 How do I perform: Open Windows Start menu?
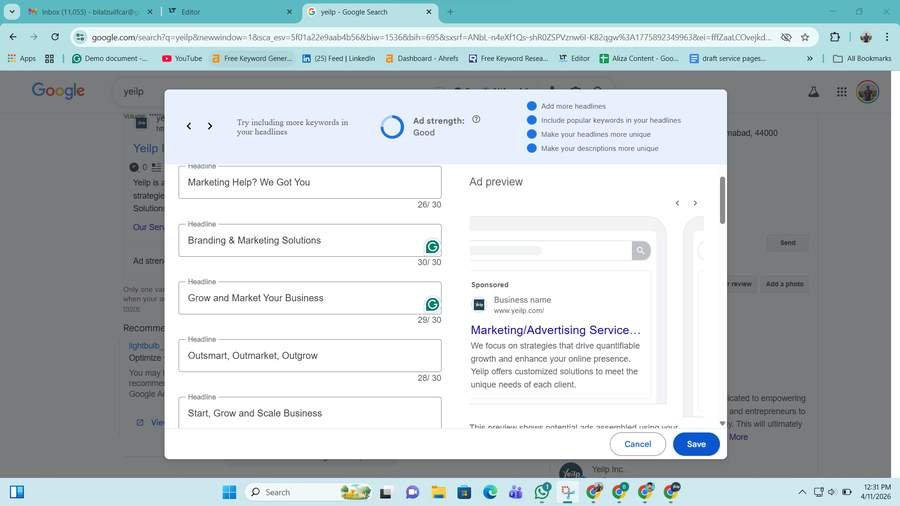click(x=229, y=492)
